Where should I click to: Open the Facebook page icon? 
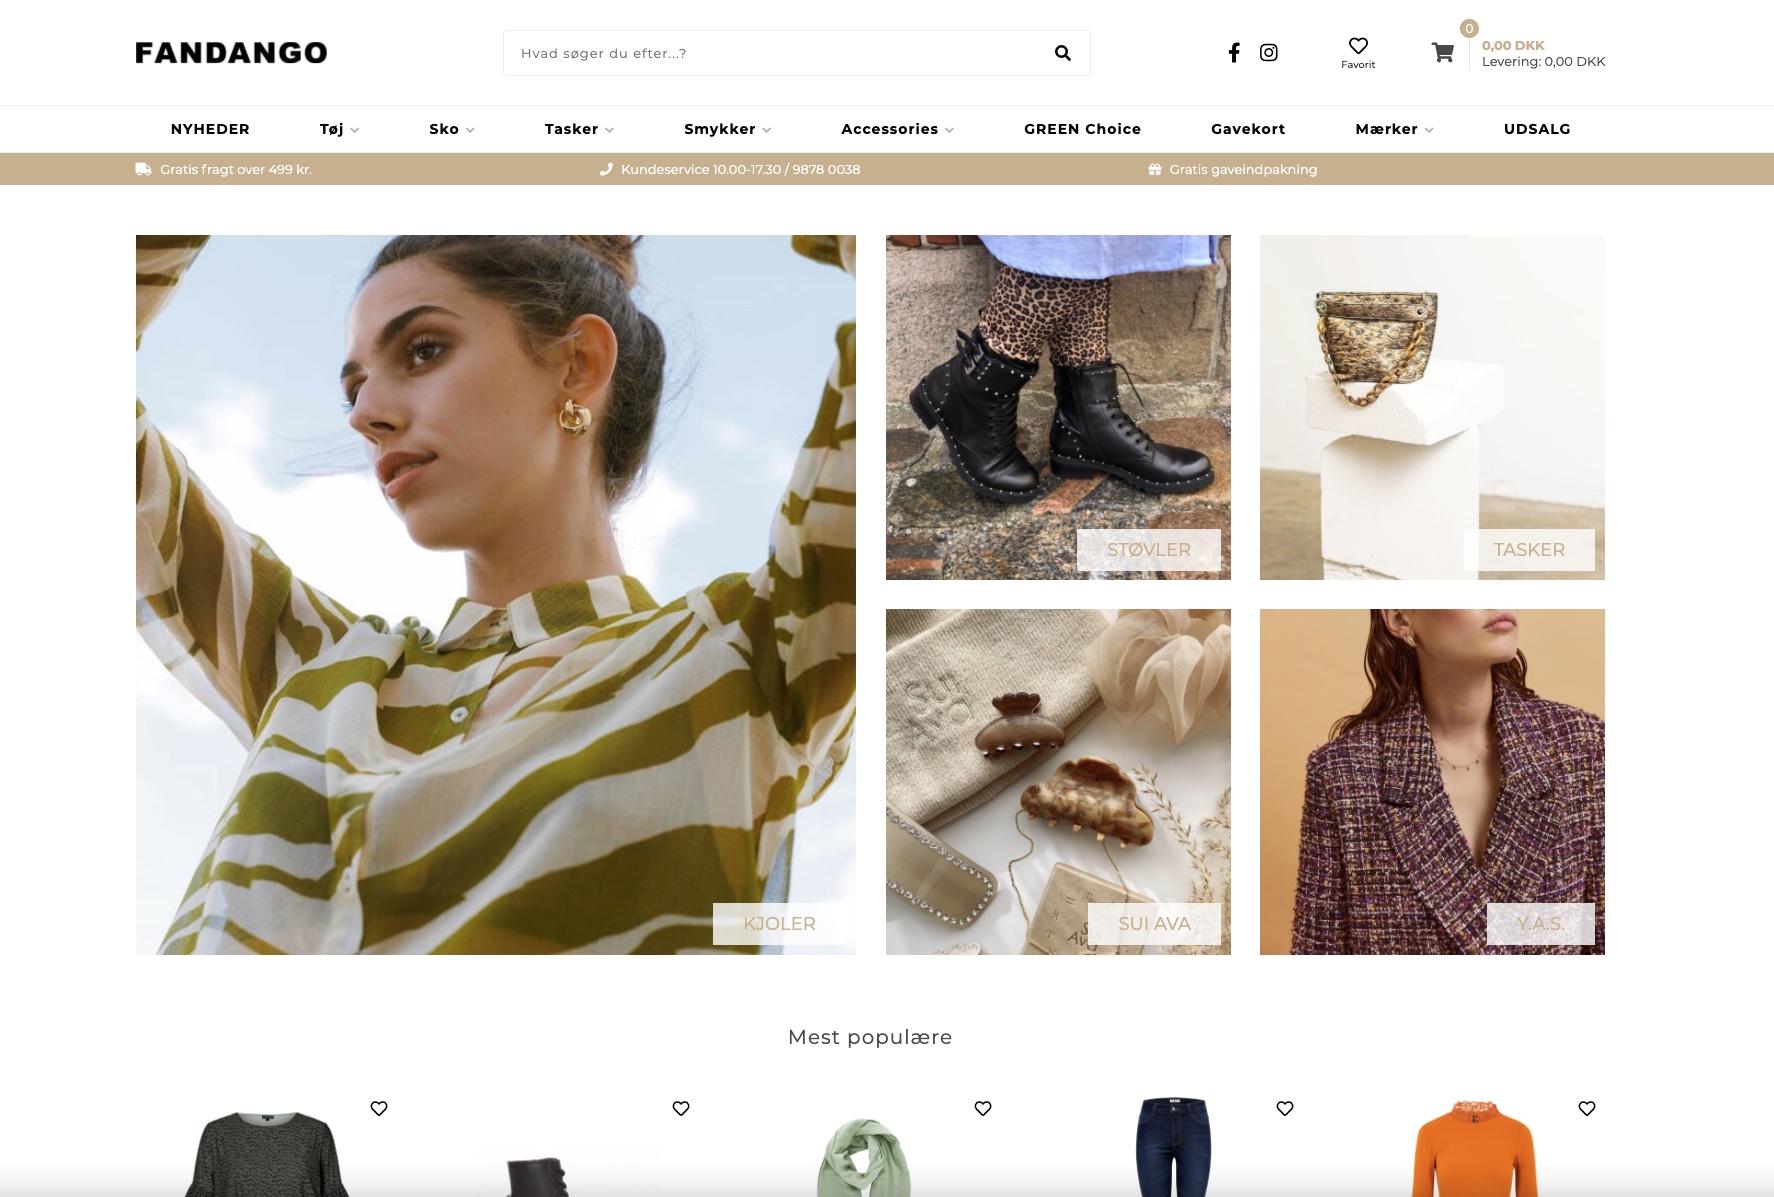[x=1234, y=53]
